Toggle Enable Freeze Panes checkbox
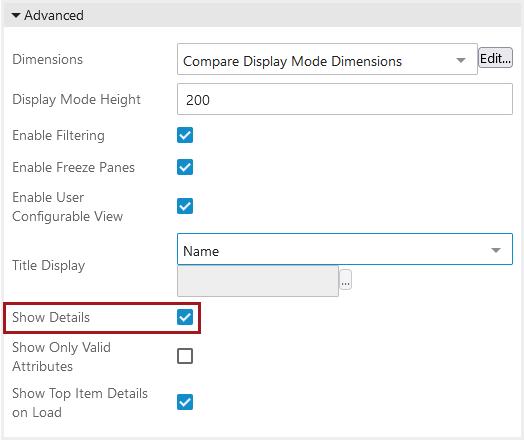 [x=185, y=167]
